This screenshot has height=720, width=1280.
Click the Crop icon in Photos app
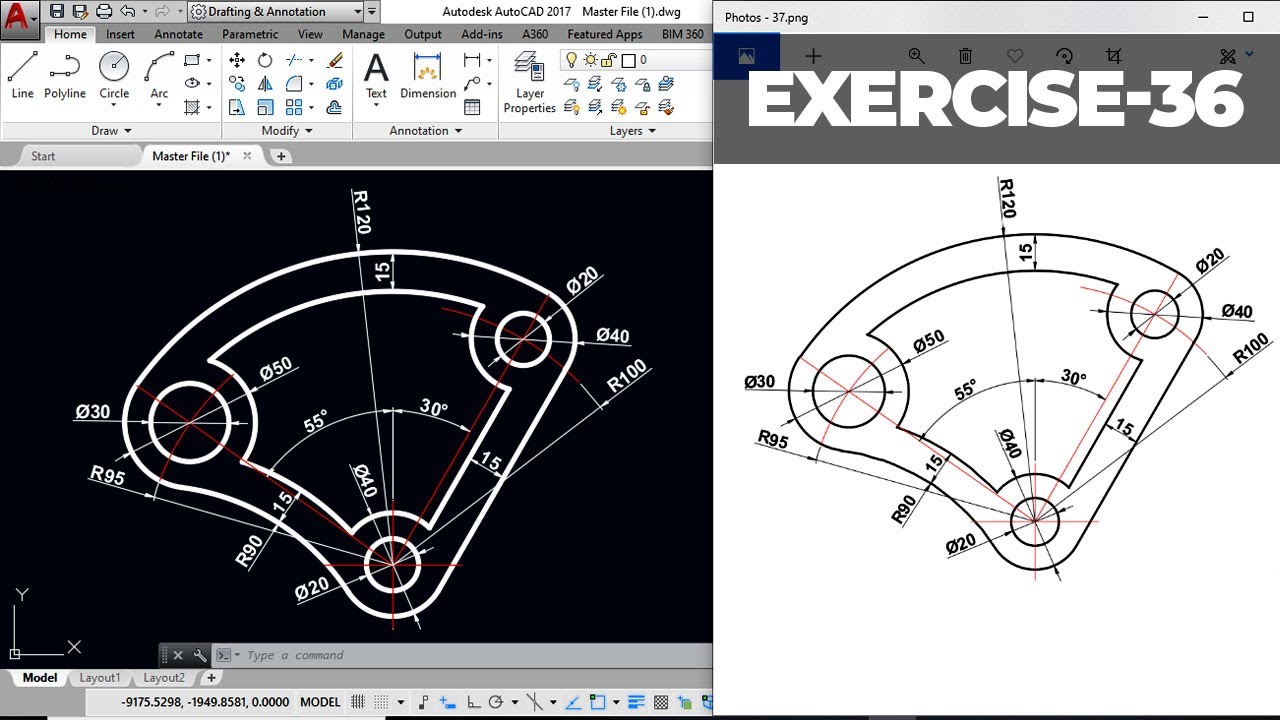1113,57
